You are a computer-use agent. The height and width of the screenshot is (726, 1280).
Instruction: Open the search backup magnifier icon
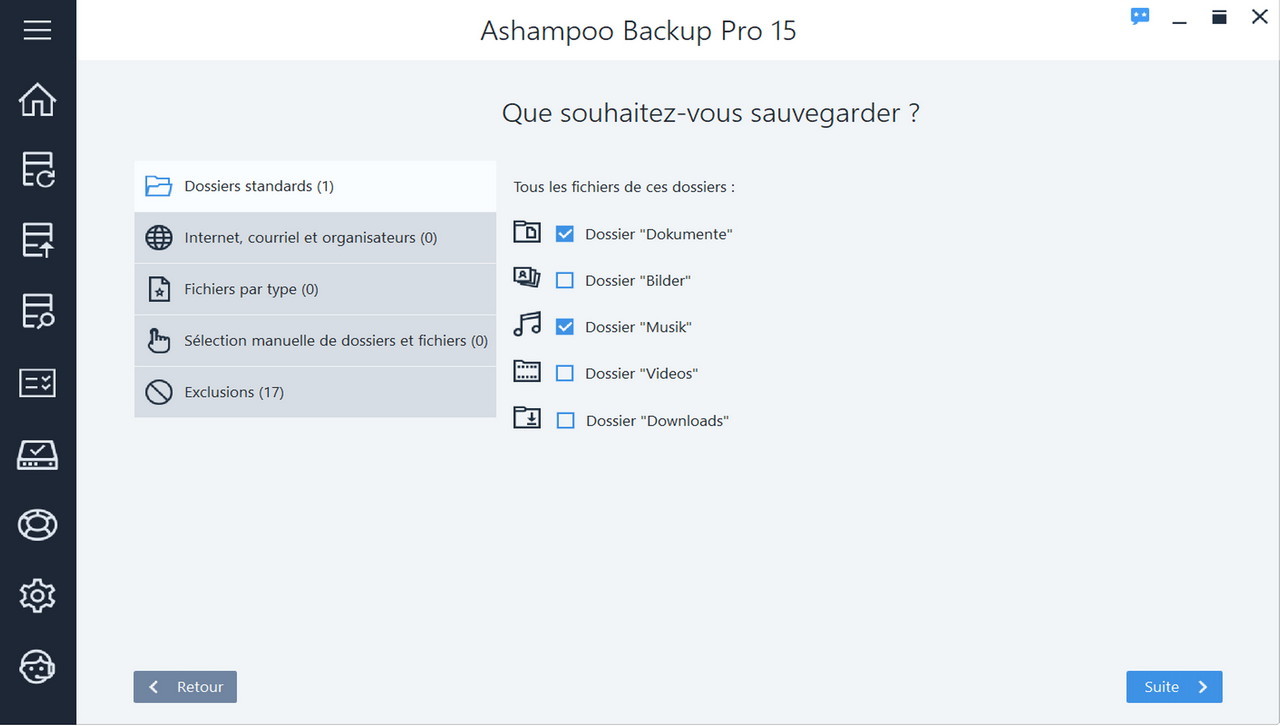(37, 312)
